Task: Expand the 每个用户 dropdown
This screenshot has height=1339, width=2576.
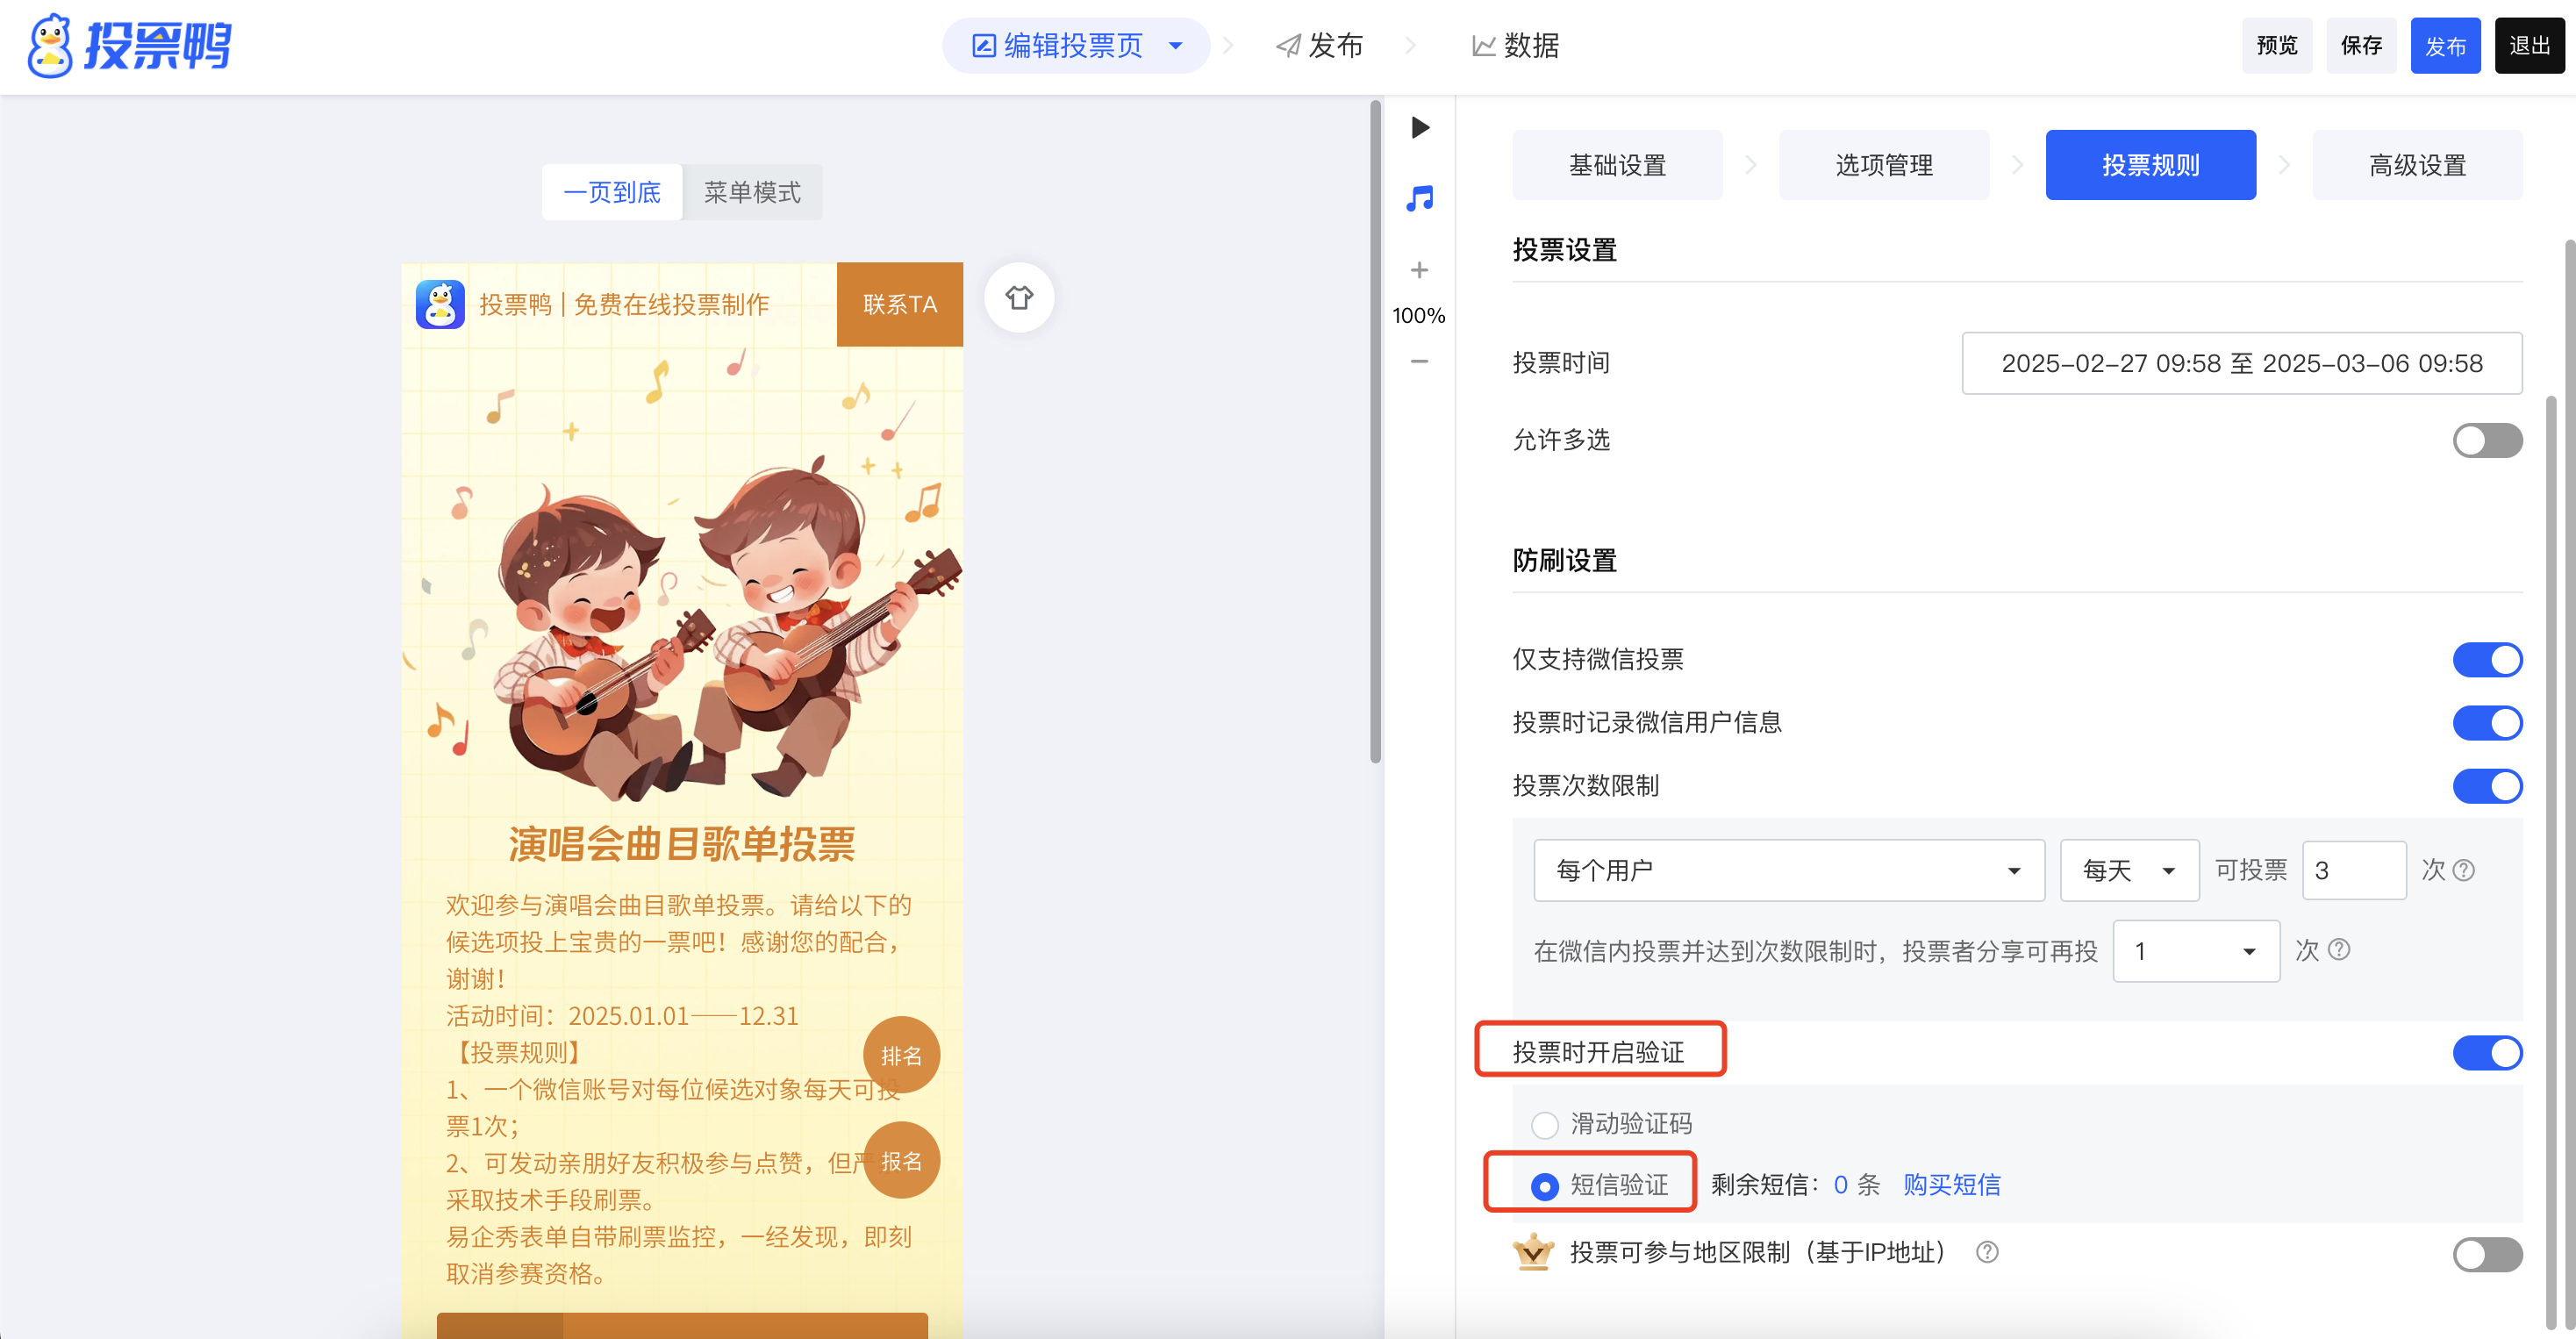Action: [1788, 870]
